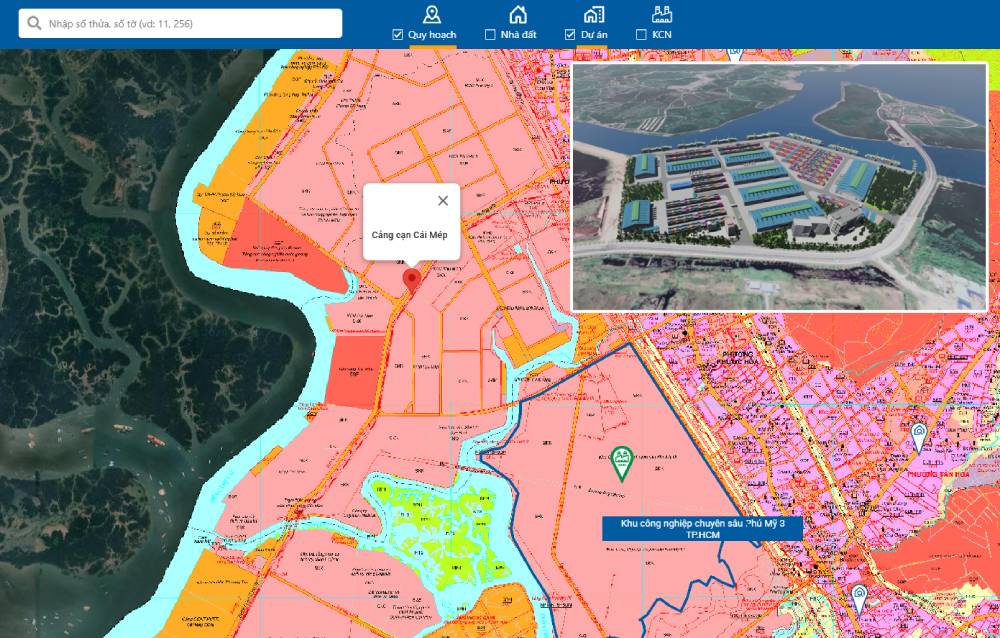Check the Nhà đất checkbox

pos(489,34)
